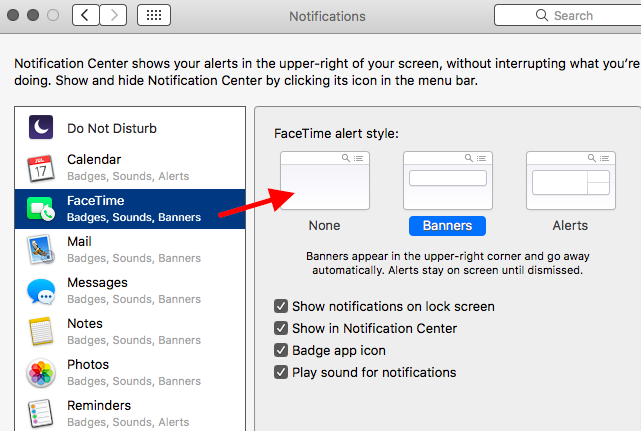Image resolution: width=641 pixels, height=431 pixels.
Task: Go forward with the right chevron button
Action: (x=113, y=16)
